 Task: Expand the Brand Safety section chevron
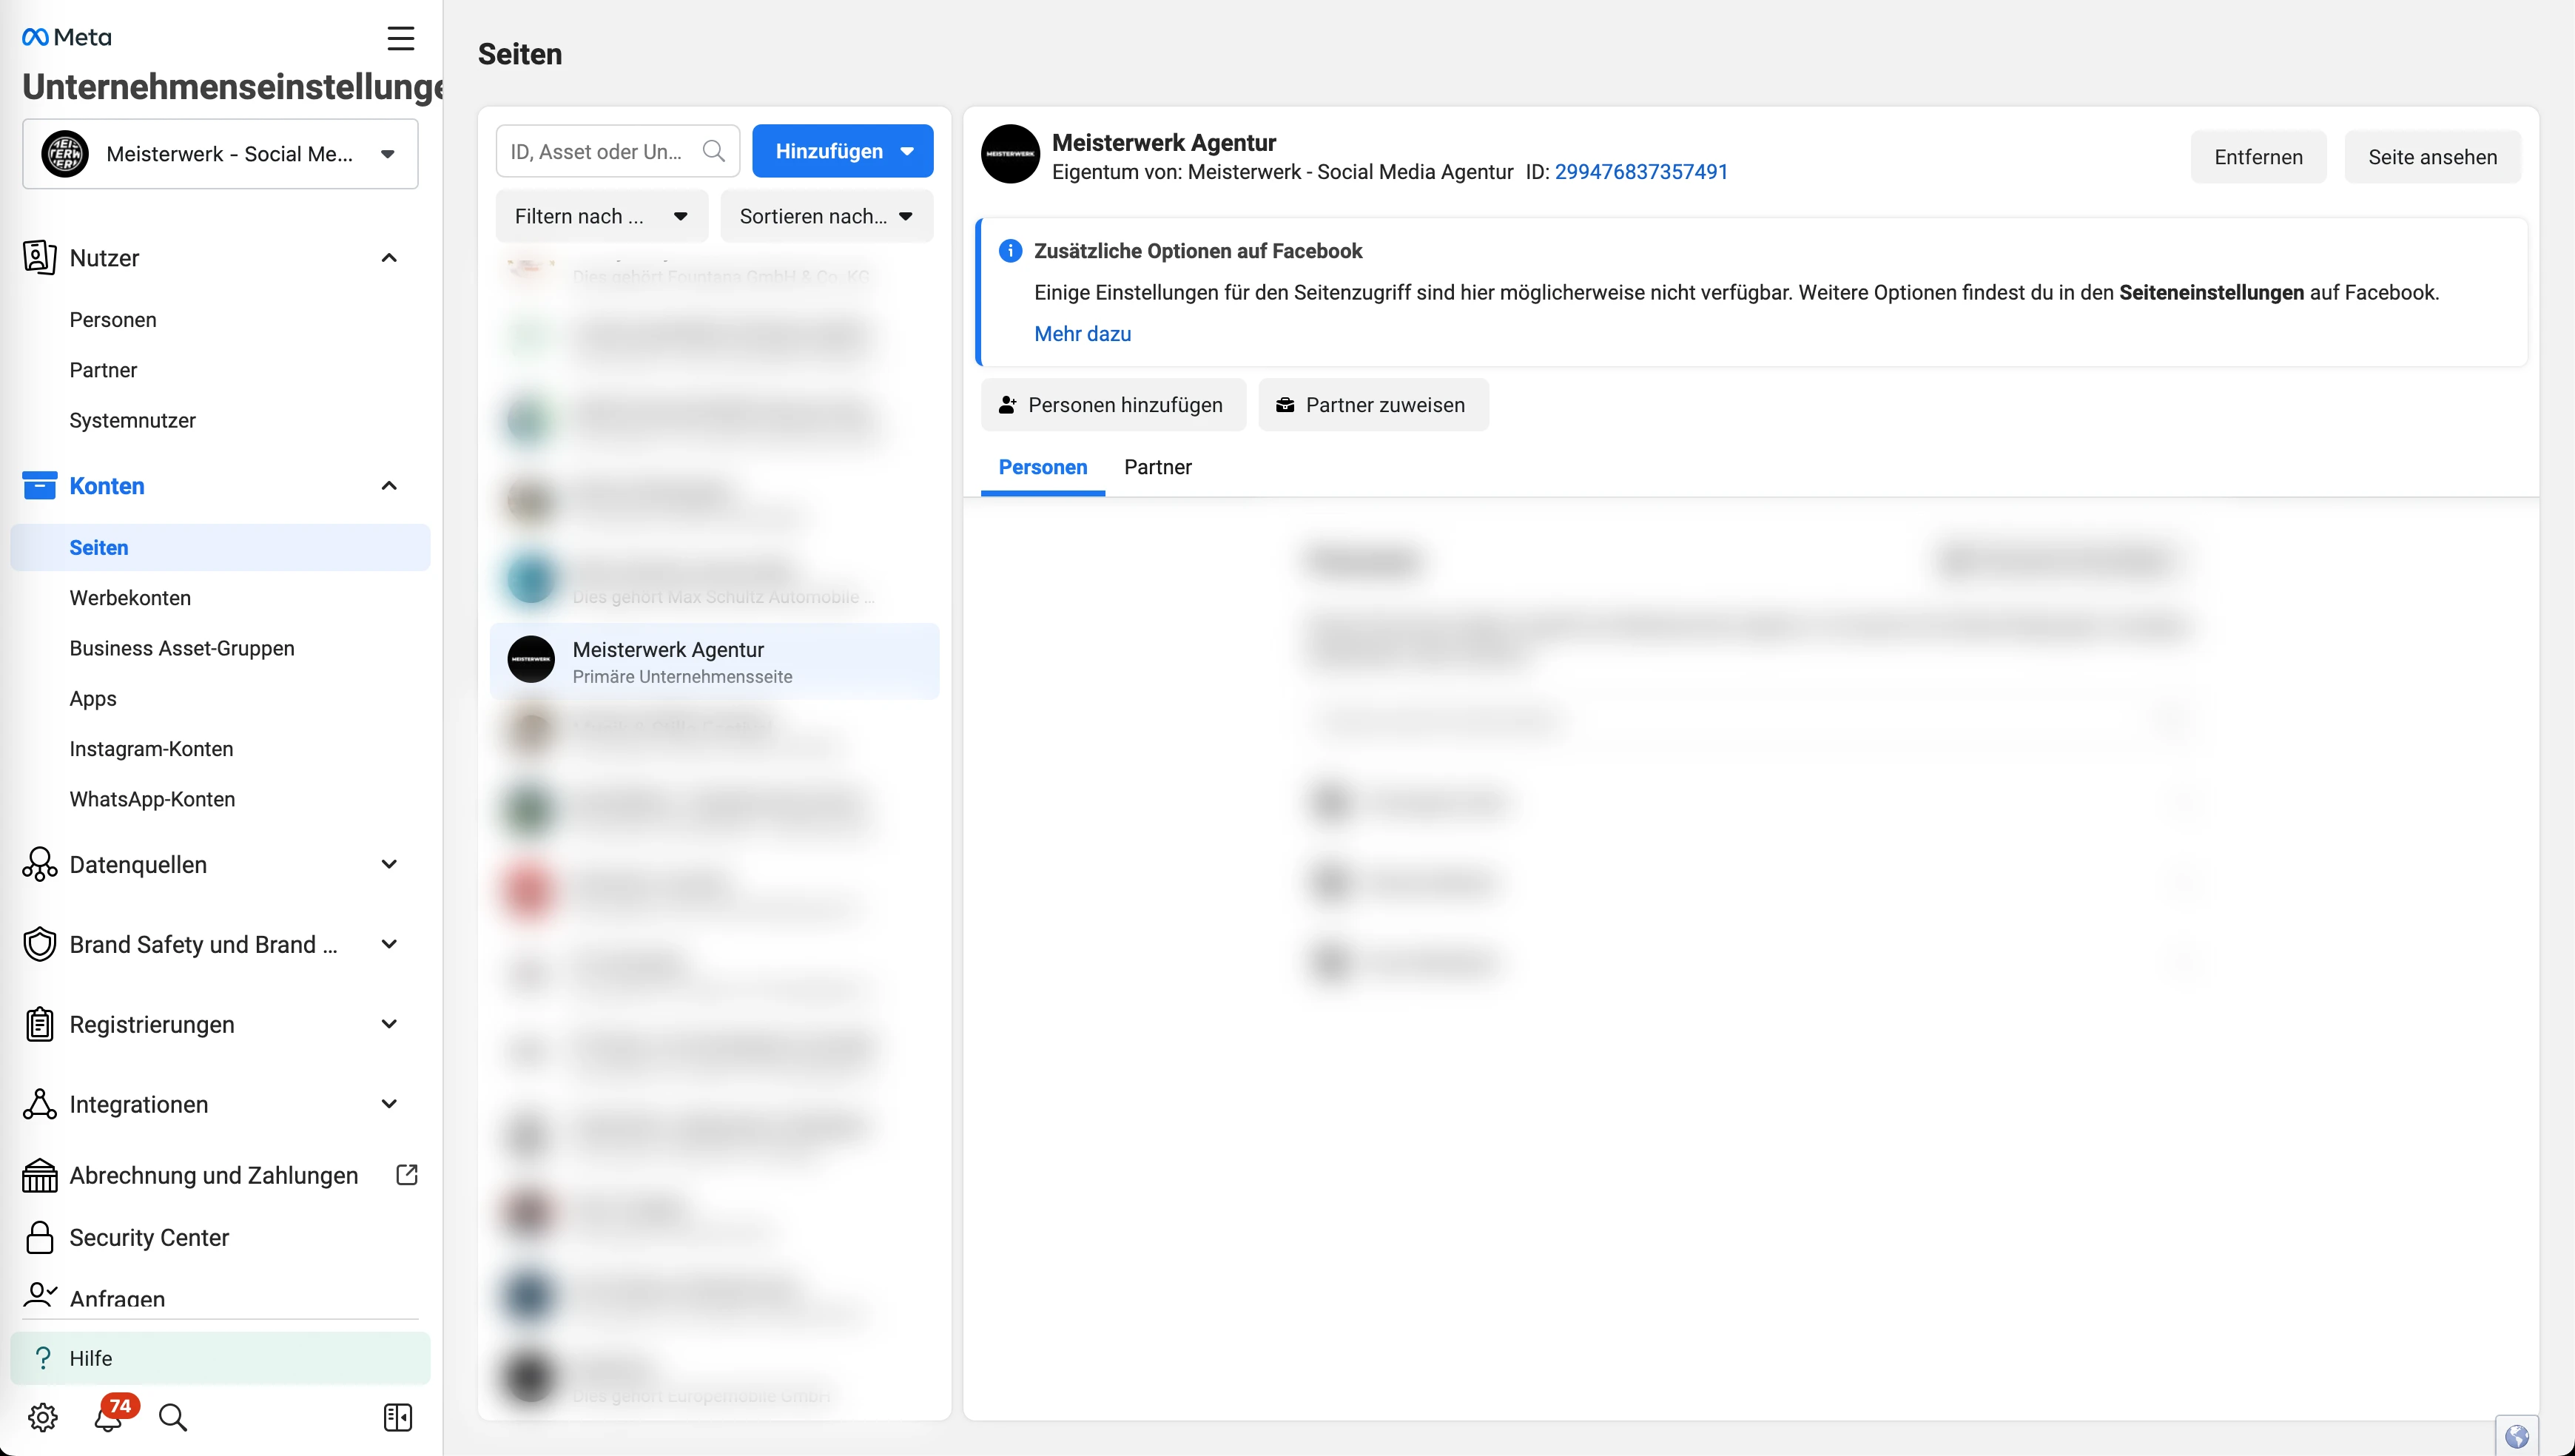coord(390,944)
